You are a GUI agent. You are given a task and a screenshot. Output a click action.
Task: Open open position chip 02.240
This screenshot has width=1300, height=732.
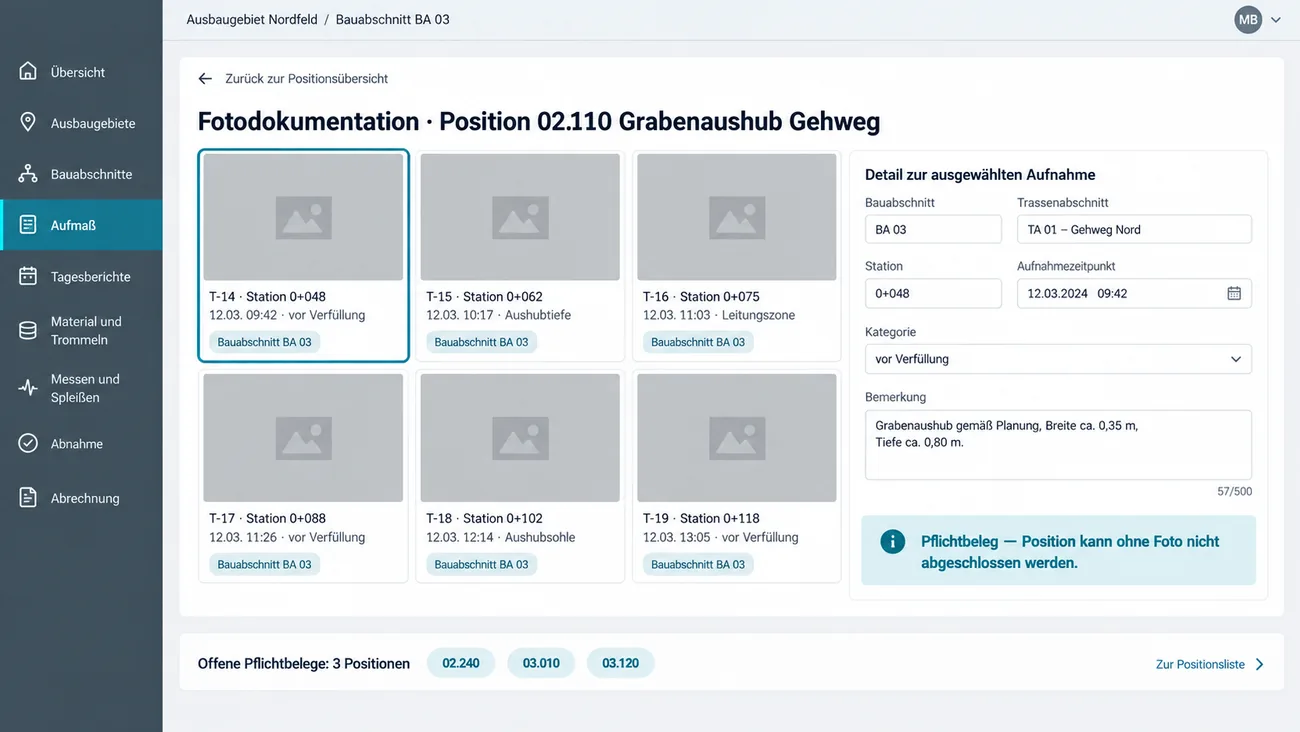click(461, 663)
